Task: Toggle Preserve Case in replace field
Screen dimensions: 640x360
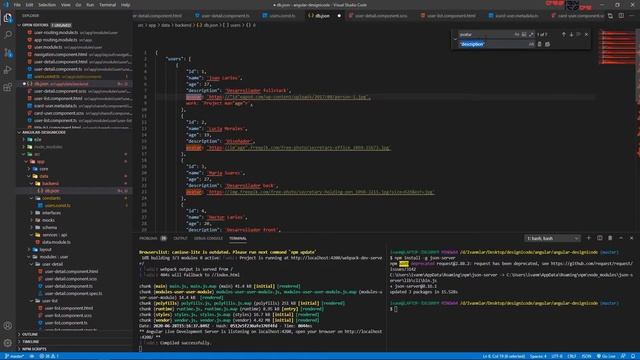Action: (x=531, y=44)
